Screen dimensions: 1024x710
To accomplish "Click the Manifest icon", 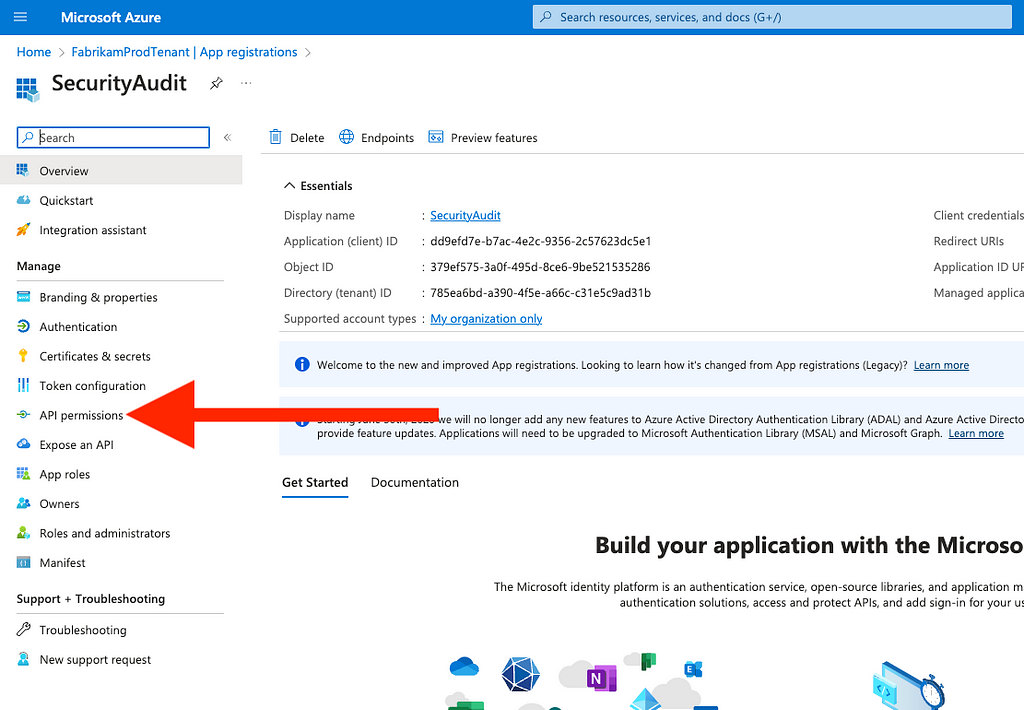I will (x=23, y=562).
